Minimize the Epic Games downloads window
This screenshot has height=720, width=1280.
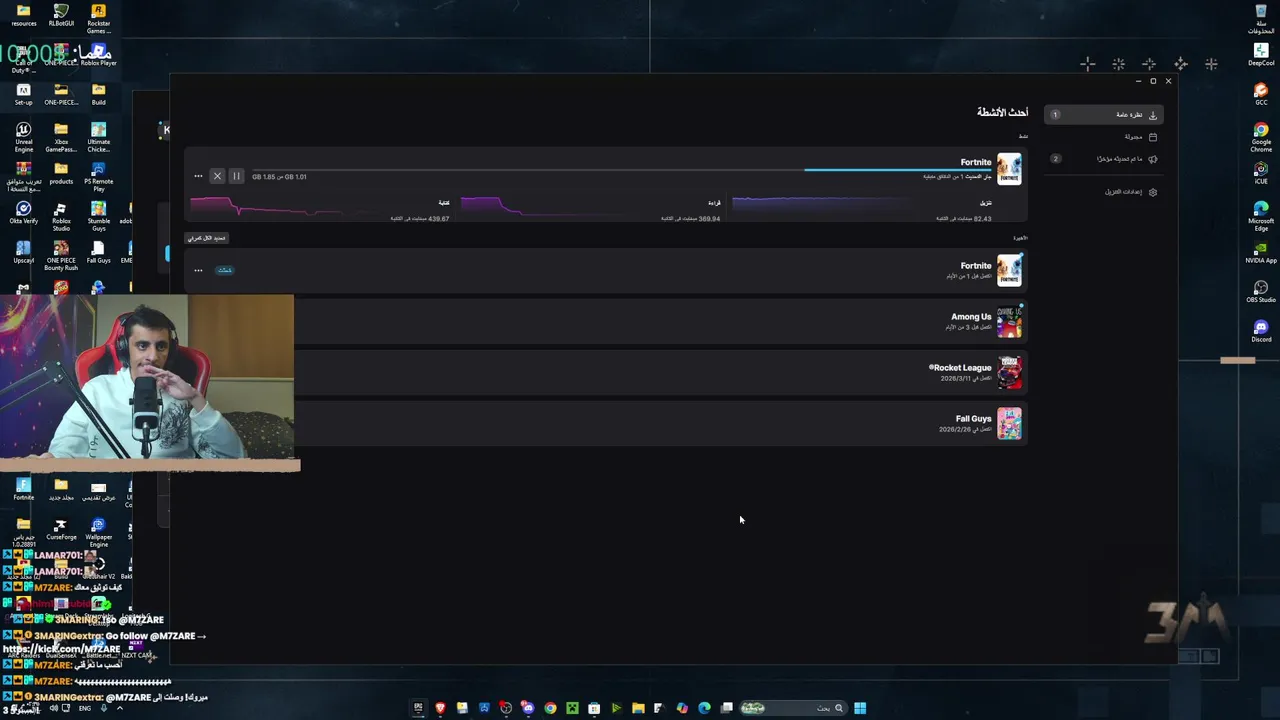[x=1138, y=81]
